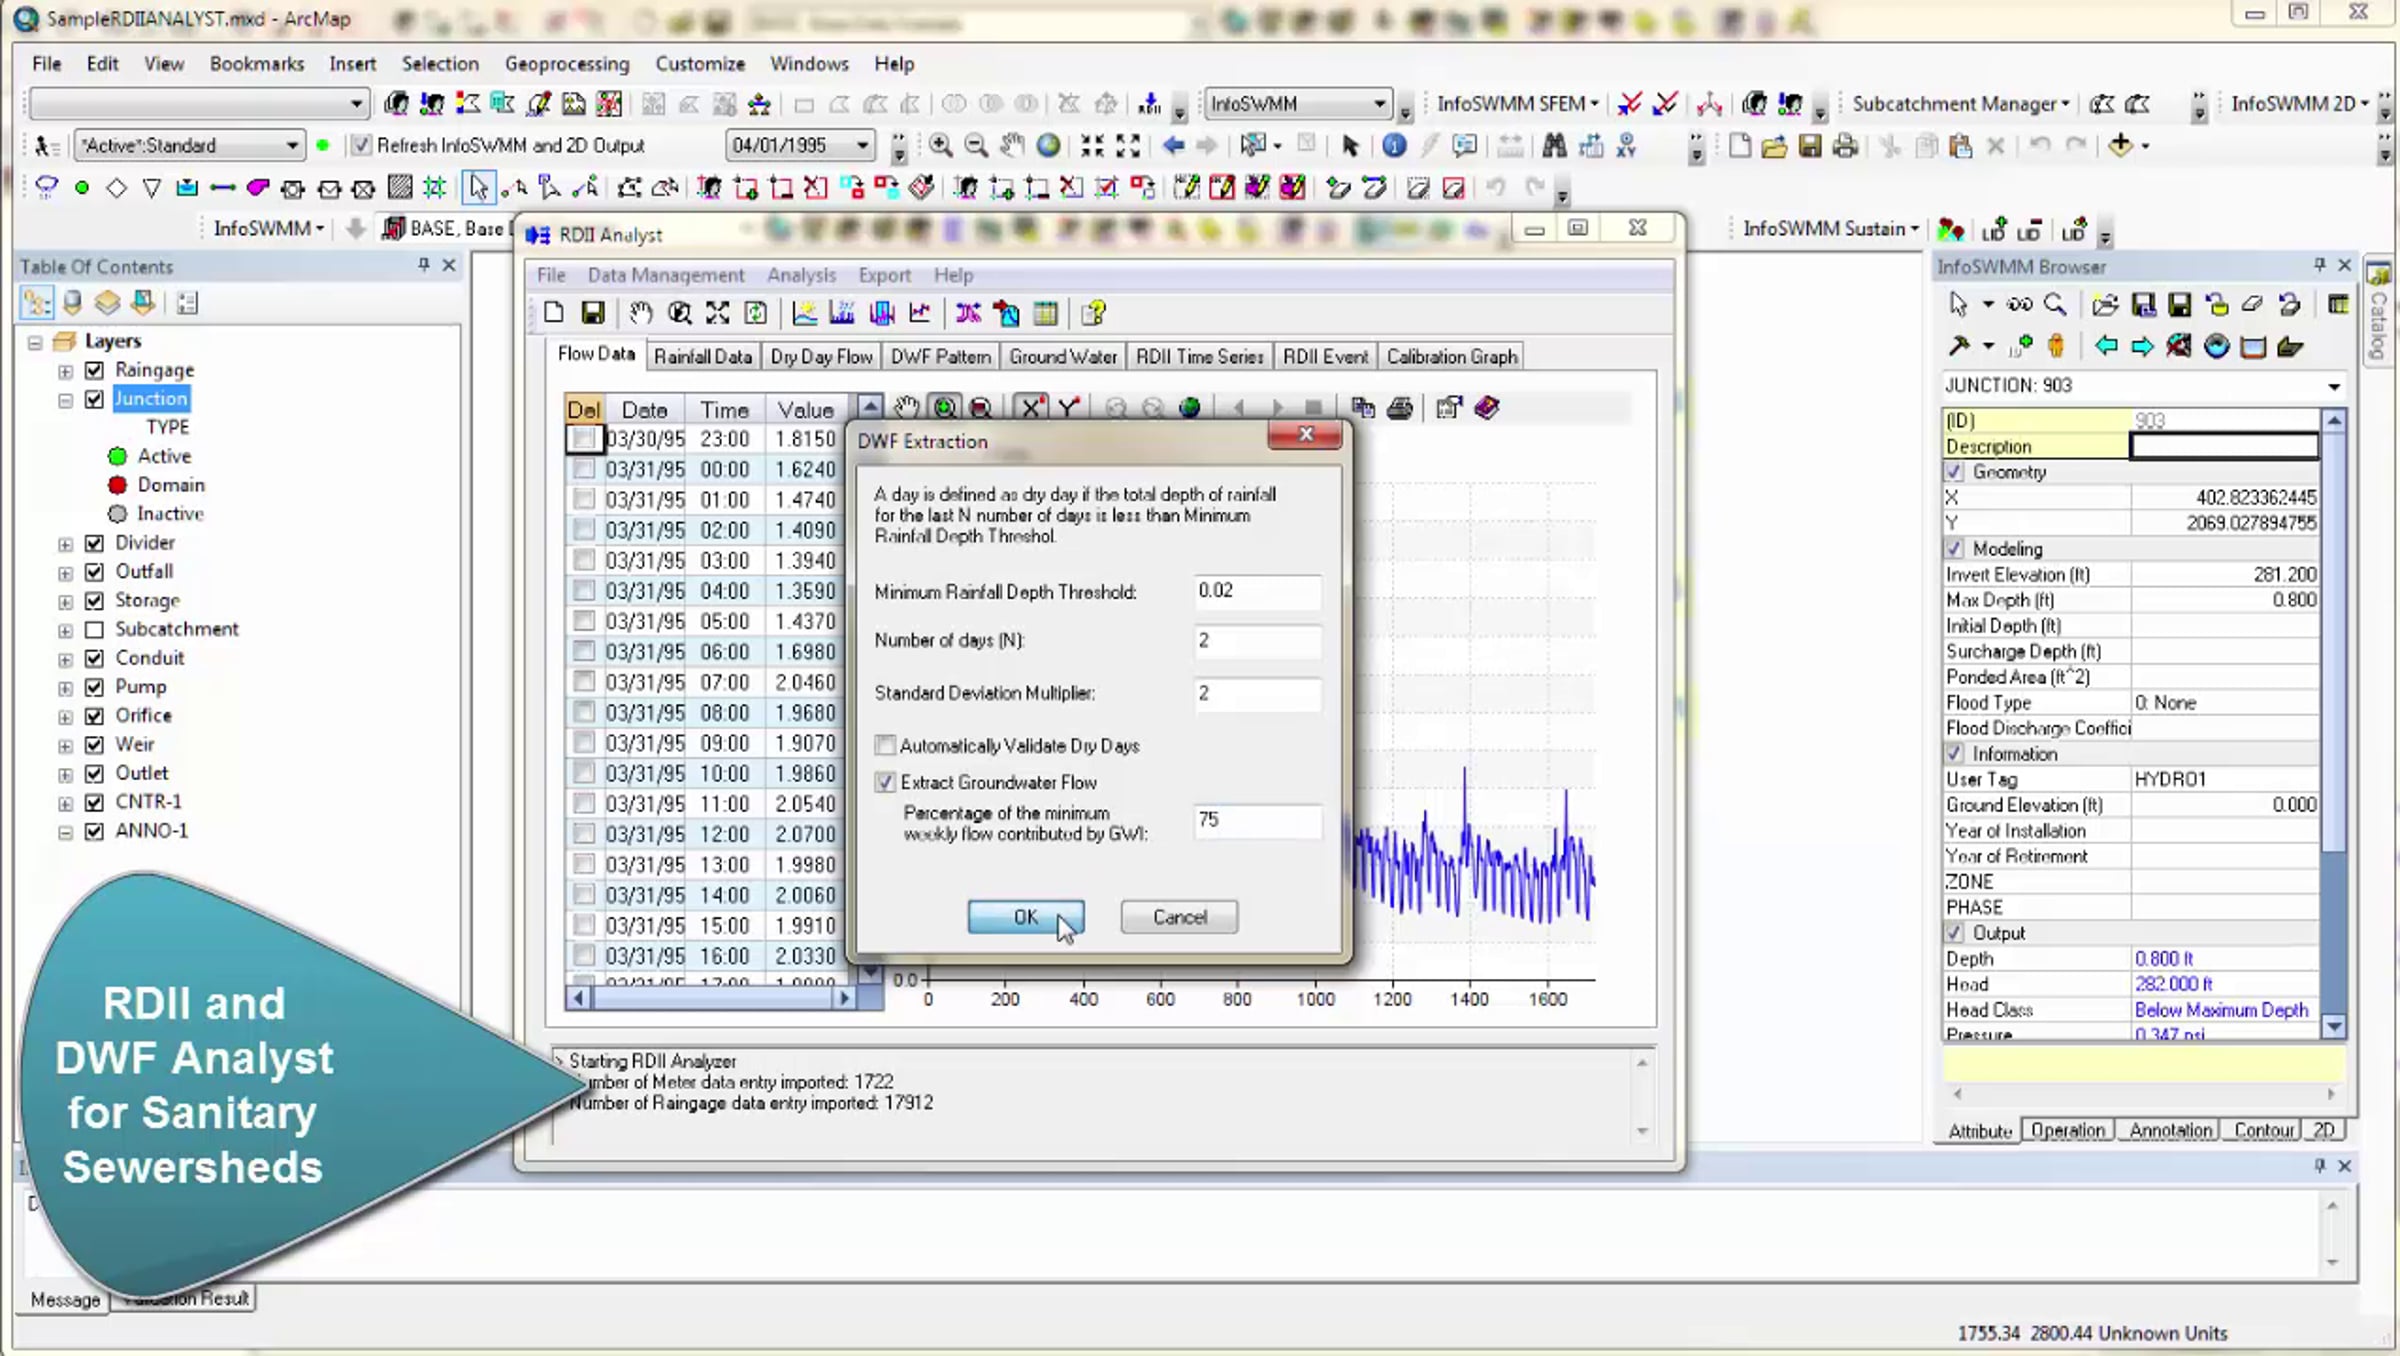2400x1356 pixels.
Task: Pin the Table Of Contents panel
Action: 424,265
